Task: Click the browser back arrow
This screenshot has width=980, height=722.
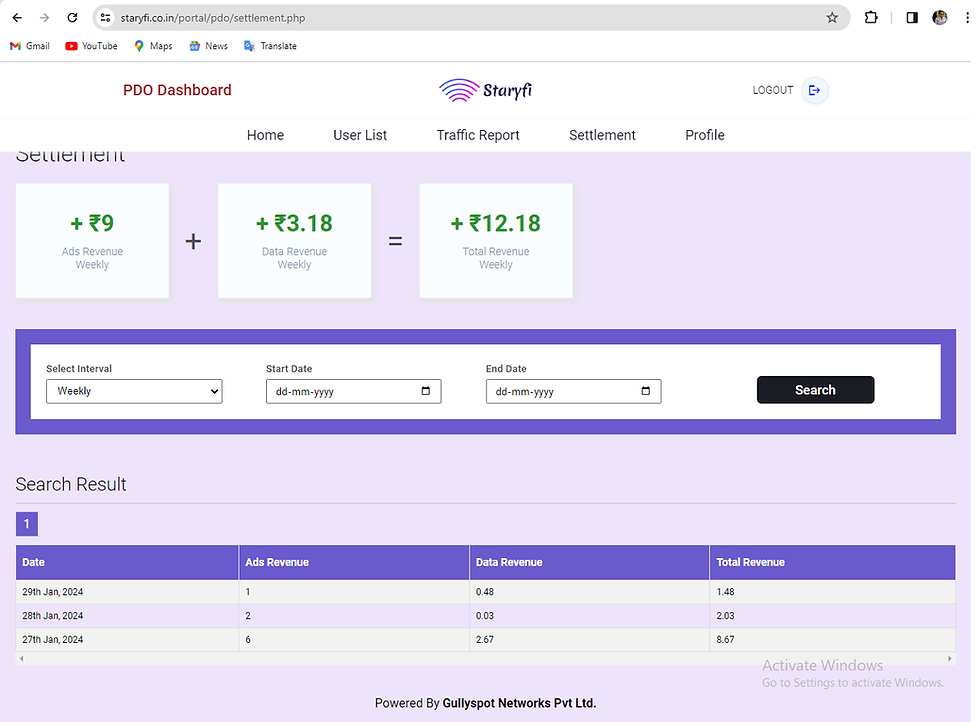Action: [16, 17]
